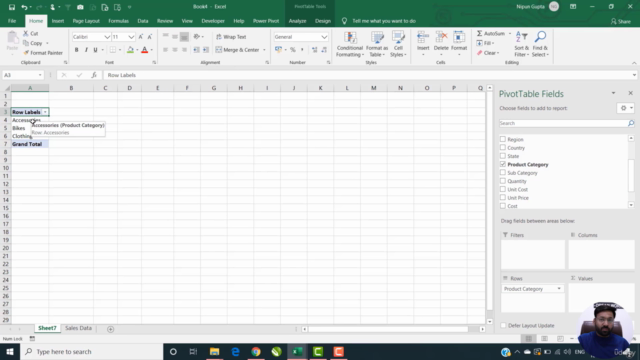Image resolution: width=640 pixels, height=360 pixels.
Task: Click the Font Color red A swatch
Action: [x=144, y=50]
